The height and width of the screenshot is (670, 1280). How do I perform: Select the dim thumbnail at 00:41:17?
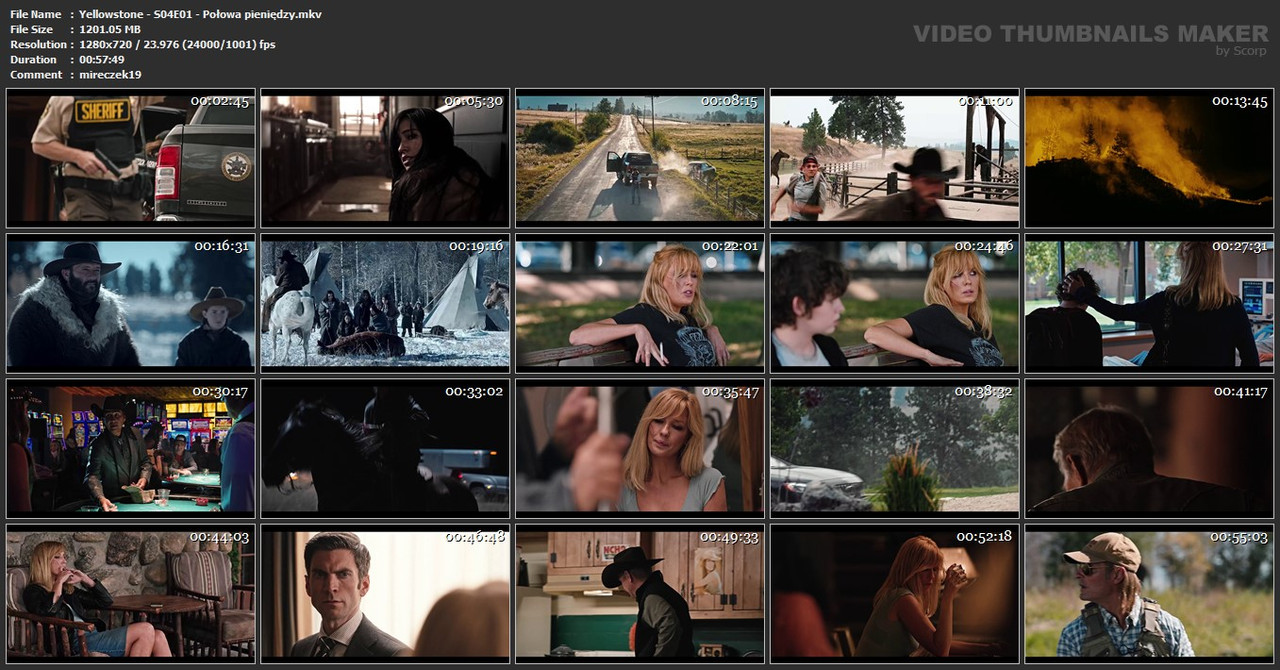[1149, 448]
